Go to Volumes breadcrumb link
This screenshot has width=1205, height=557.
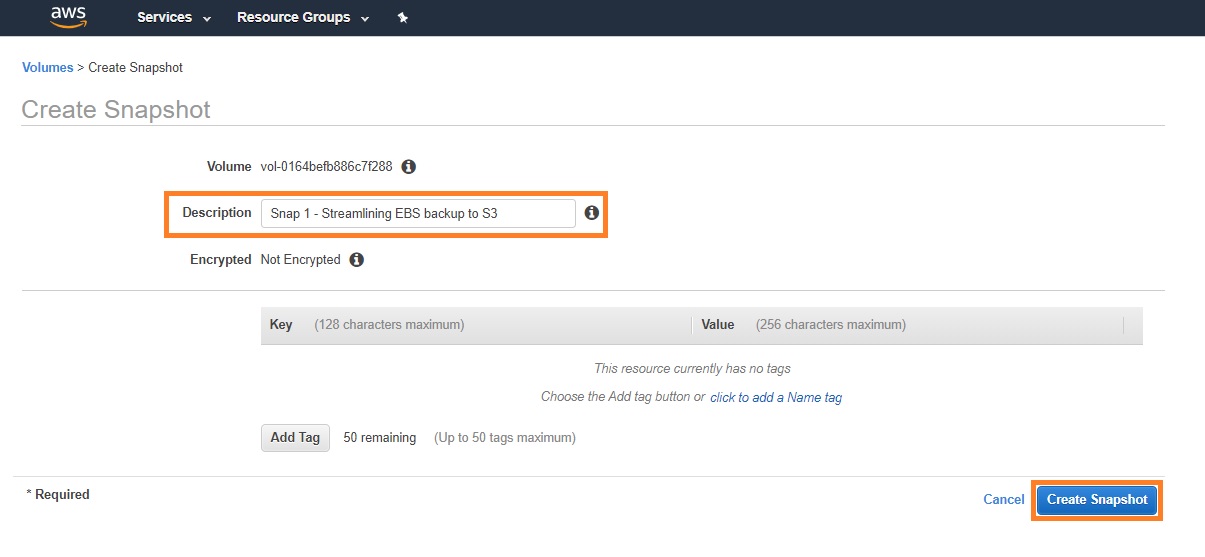pyautogui.click(x=47, y=68)
